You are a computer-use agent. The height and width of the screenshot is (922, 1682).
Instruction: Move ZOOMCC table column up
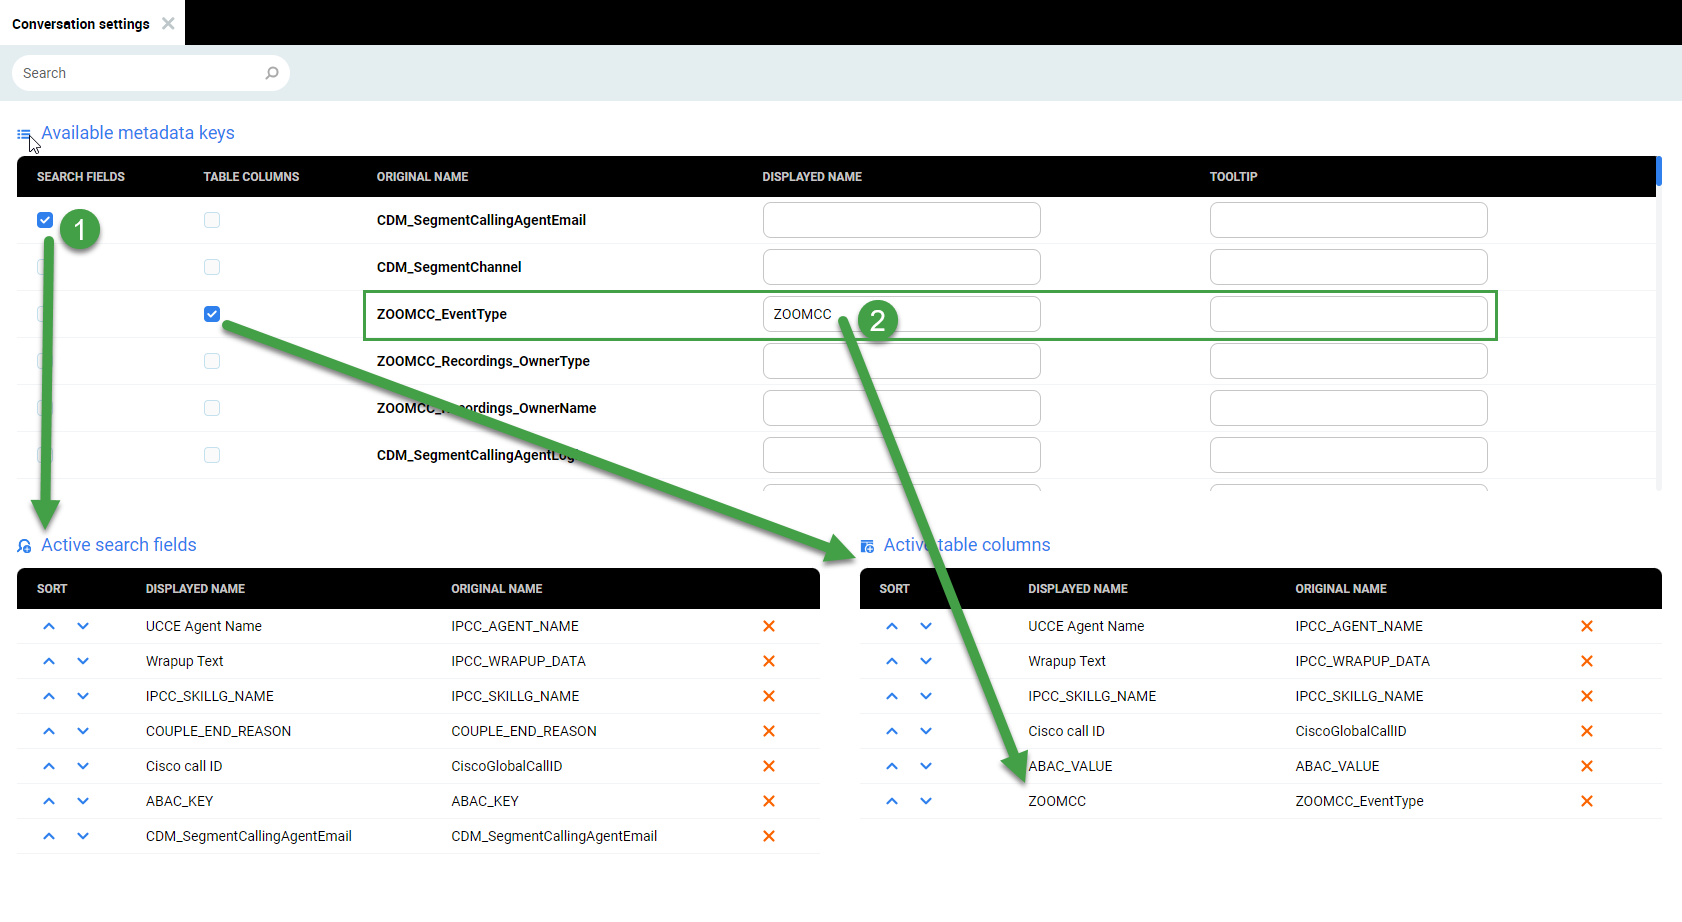point(892,801)
